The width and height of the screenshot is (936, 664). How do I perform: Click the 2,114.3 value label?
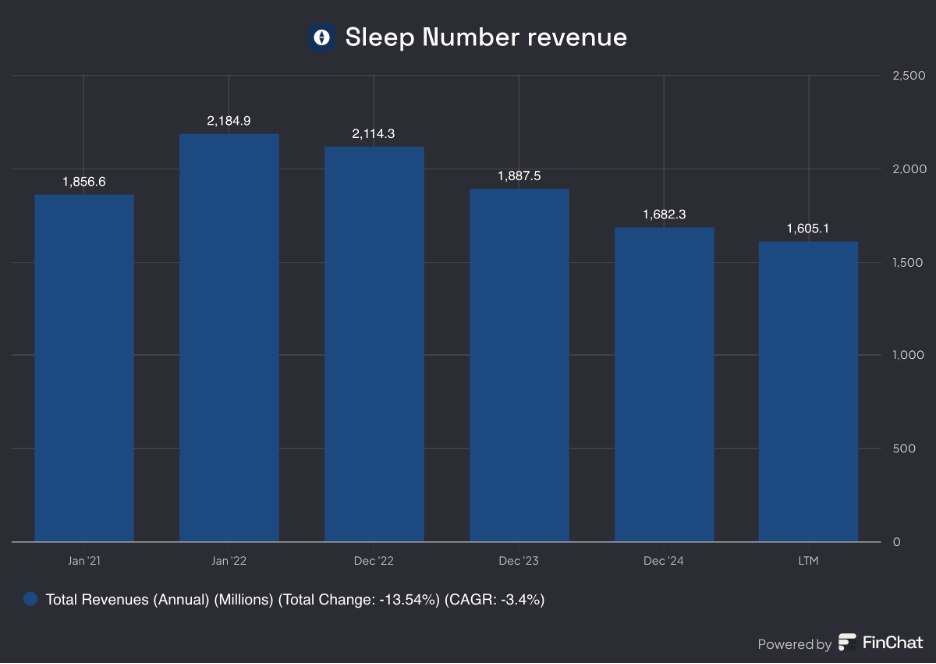point(374,134)
